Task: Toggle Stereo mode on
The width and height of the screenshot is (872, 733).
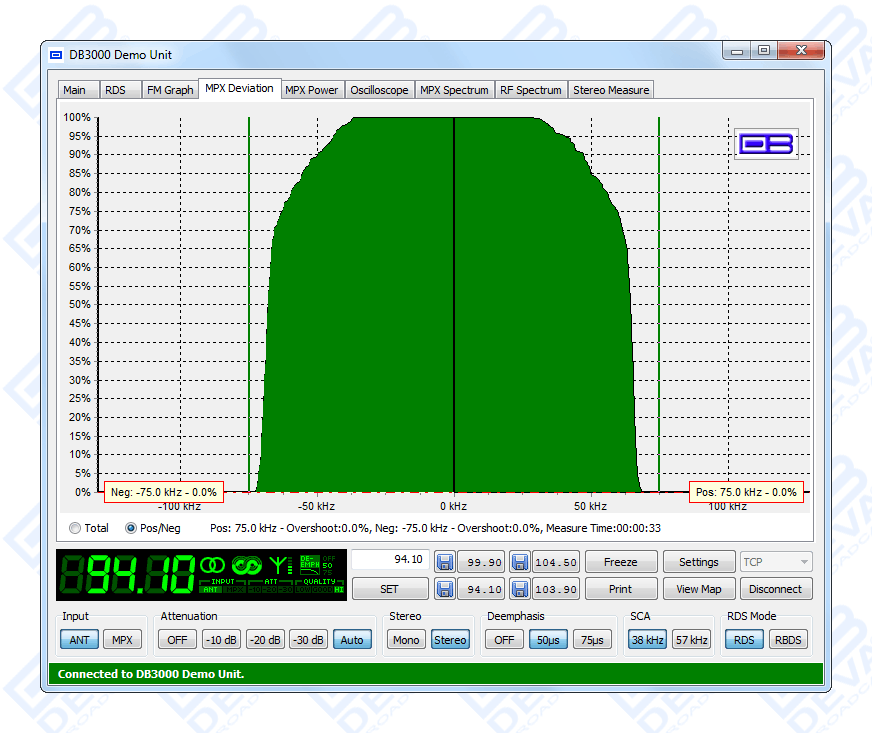Action: [450, 640]
